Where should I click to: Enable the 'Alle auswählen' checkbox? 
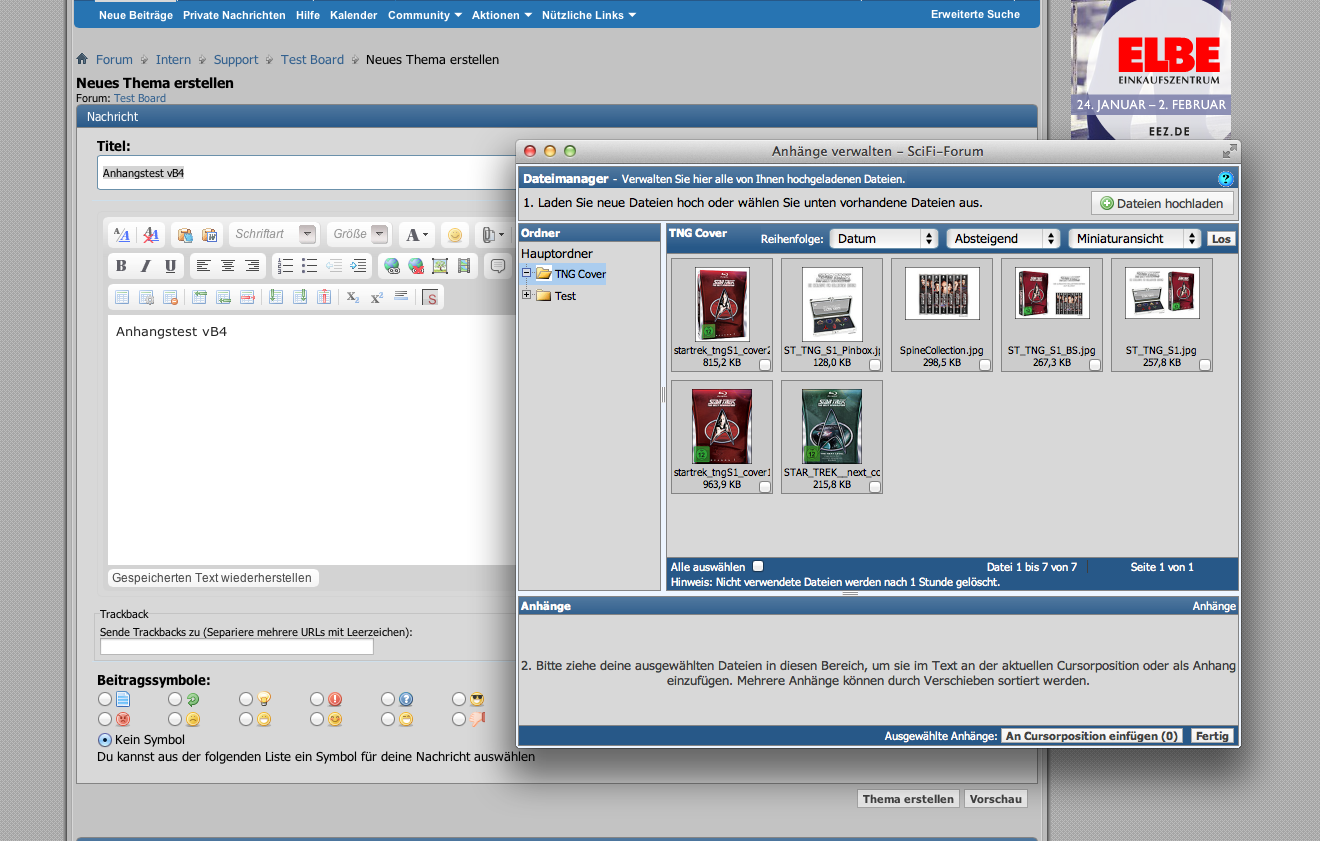coord(758,566)
